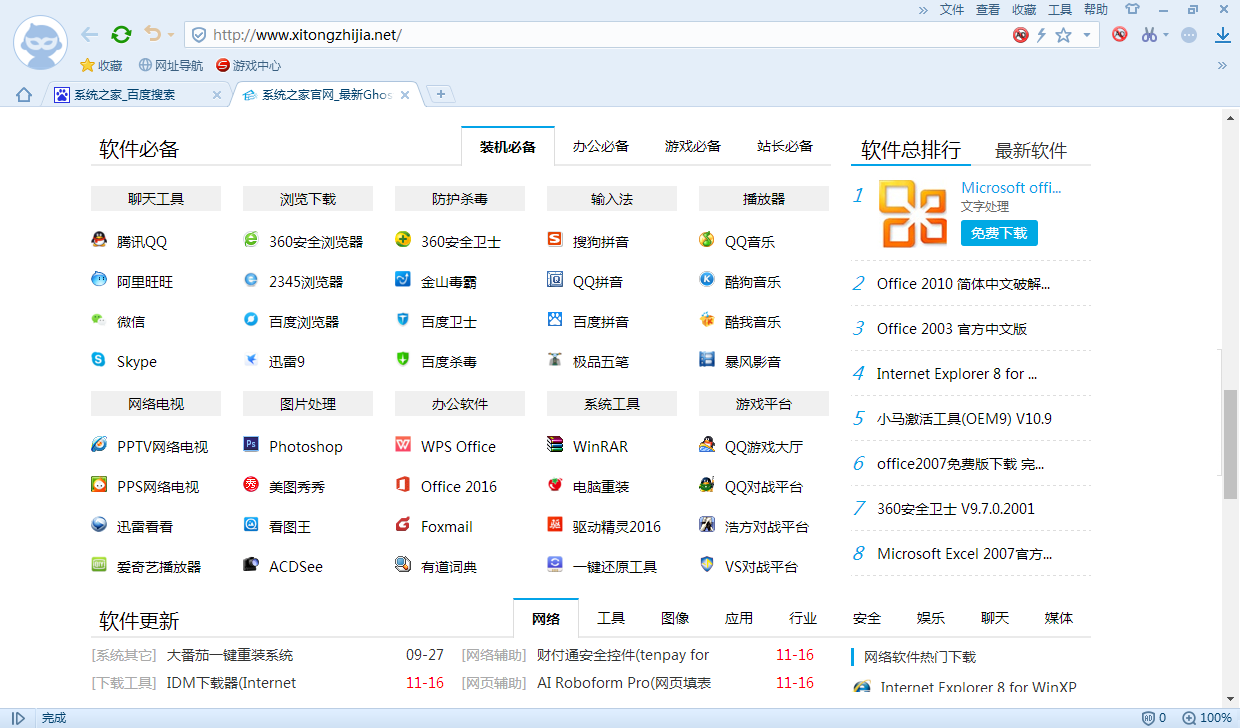Open the 工具 menu
Image resolution: width=1240 pixels, height=728 pixels.
[1060, 9]
